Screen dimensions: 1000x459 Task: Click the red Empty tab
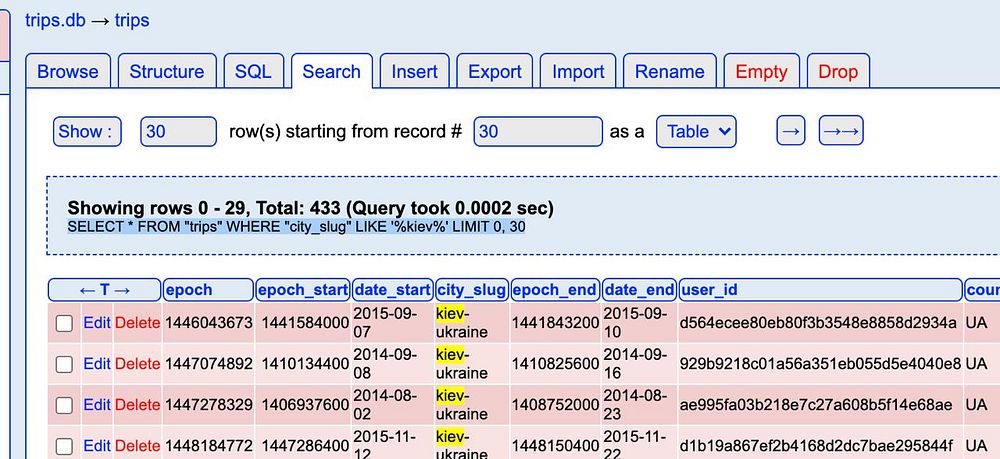[761, 71]
